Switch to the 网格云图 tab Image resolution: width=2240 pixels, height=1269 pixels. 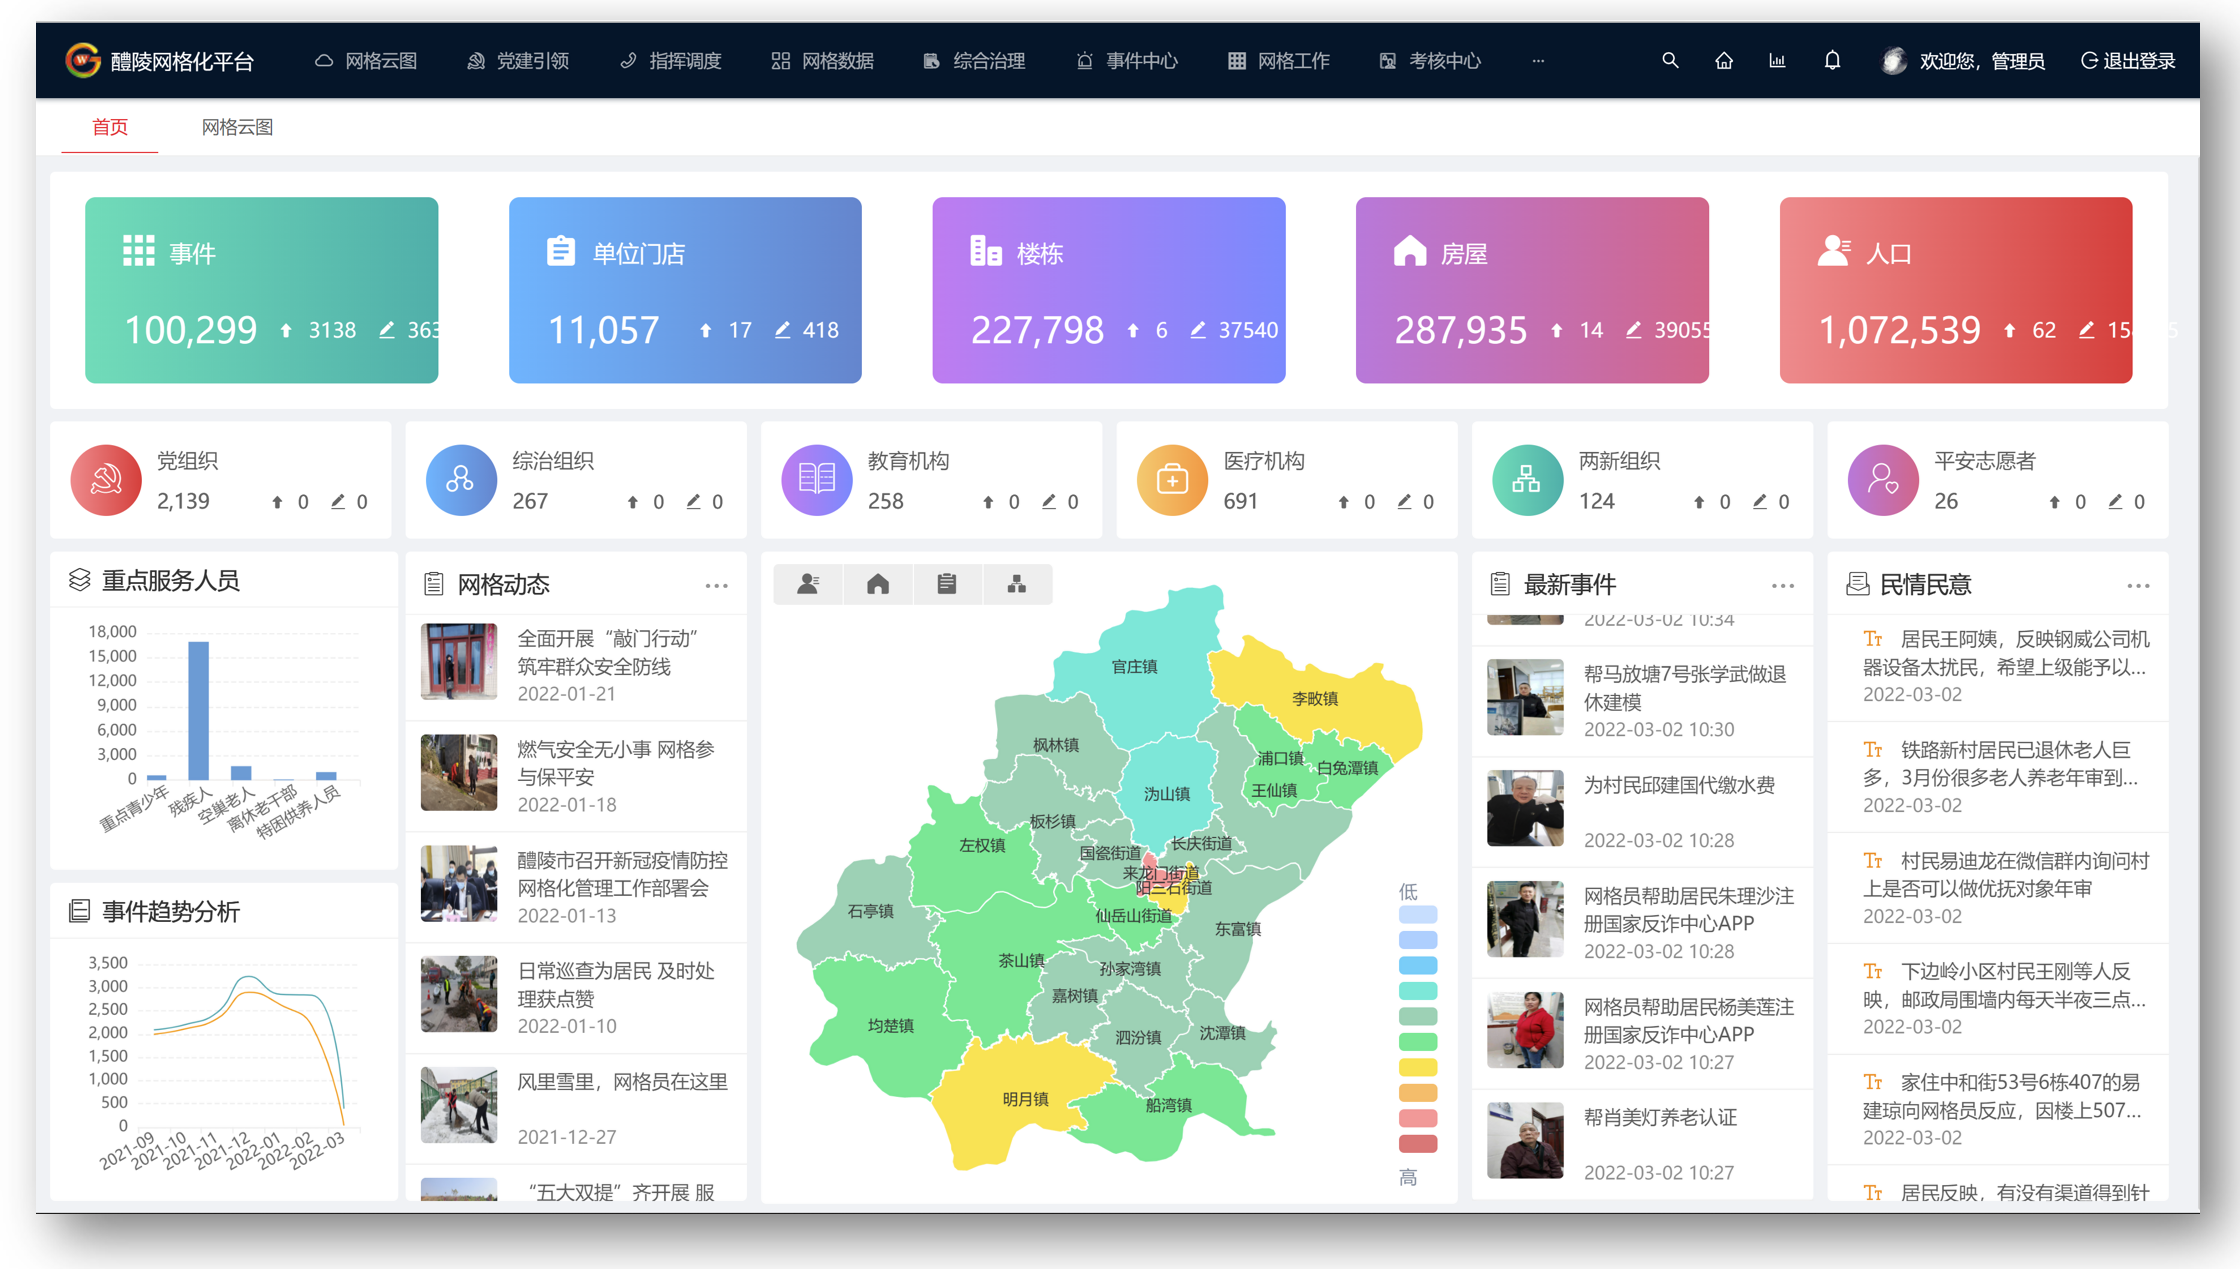coord(237,127)
